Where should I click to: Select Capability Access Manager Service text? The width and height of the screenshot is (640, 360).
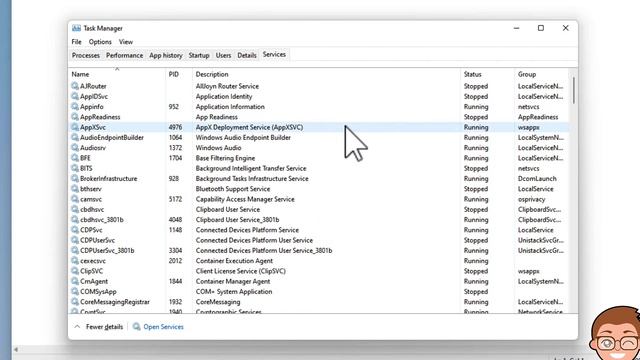[245, 199]
